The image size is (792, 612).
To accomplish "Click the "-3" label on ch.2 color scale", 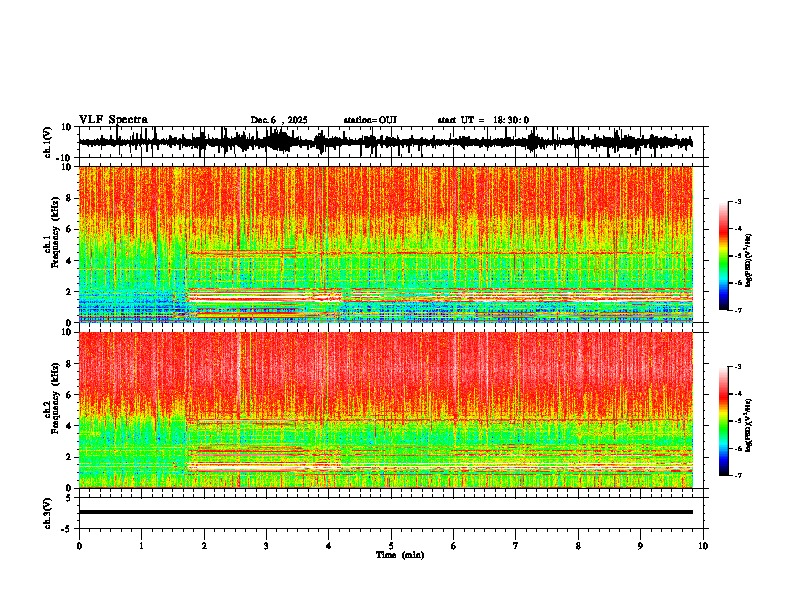I will (x=737, y=367).
